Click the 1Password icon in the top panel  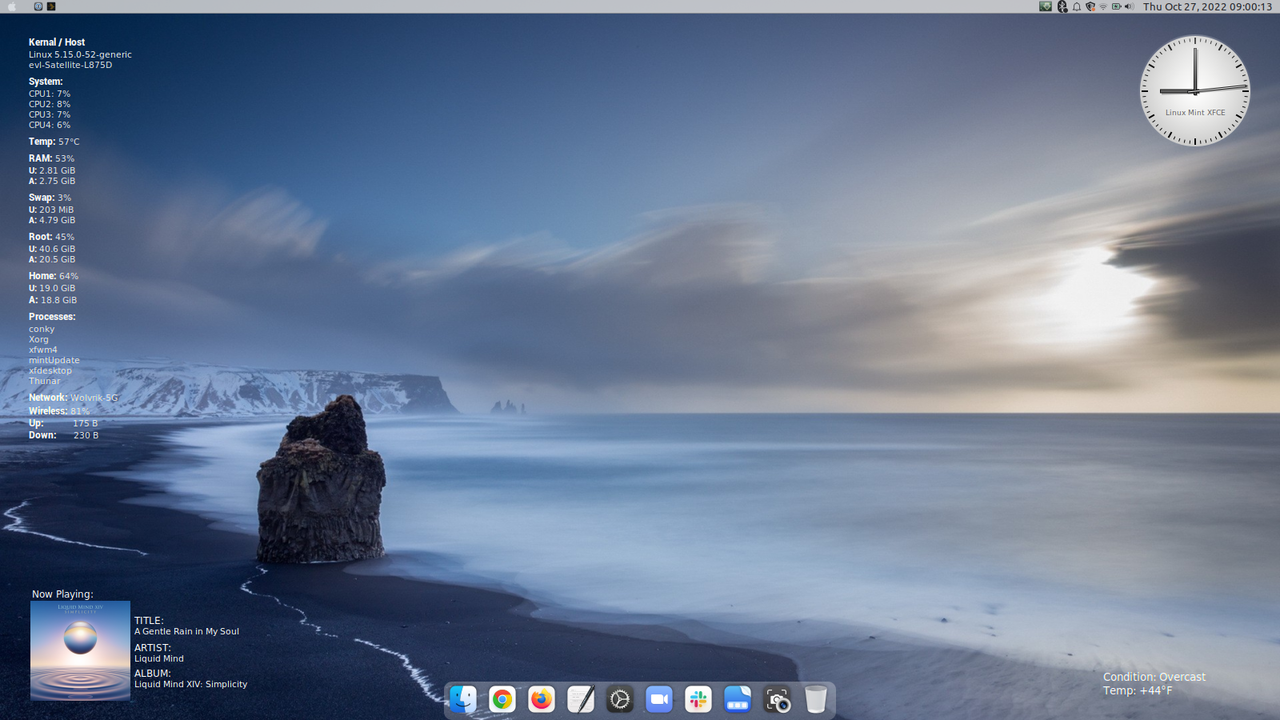[38, 6]
